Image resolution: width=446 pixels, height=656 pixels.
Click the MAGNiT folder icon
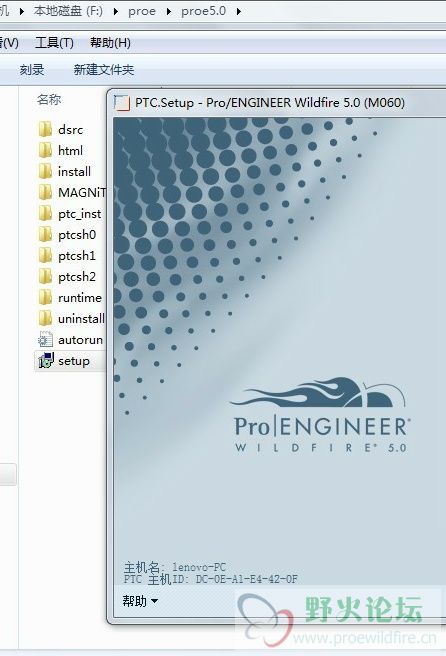pos(45,192)
